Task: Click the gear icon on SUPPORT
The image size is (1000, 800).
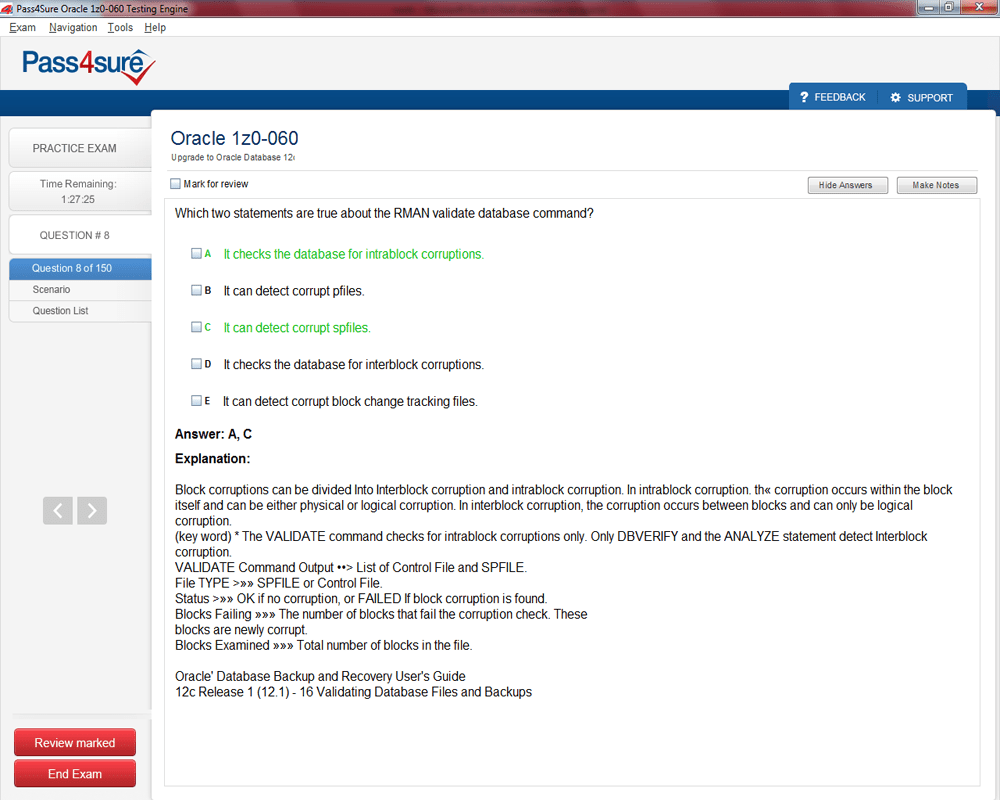Action: point(897,96)
